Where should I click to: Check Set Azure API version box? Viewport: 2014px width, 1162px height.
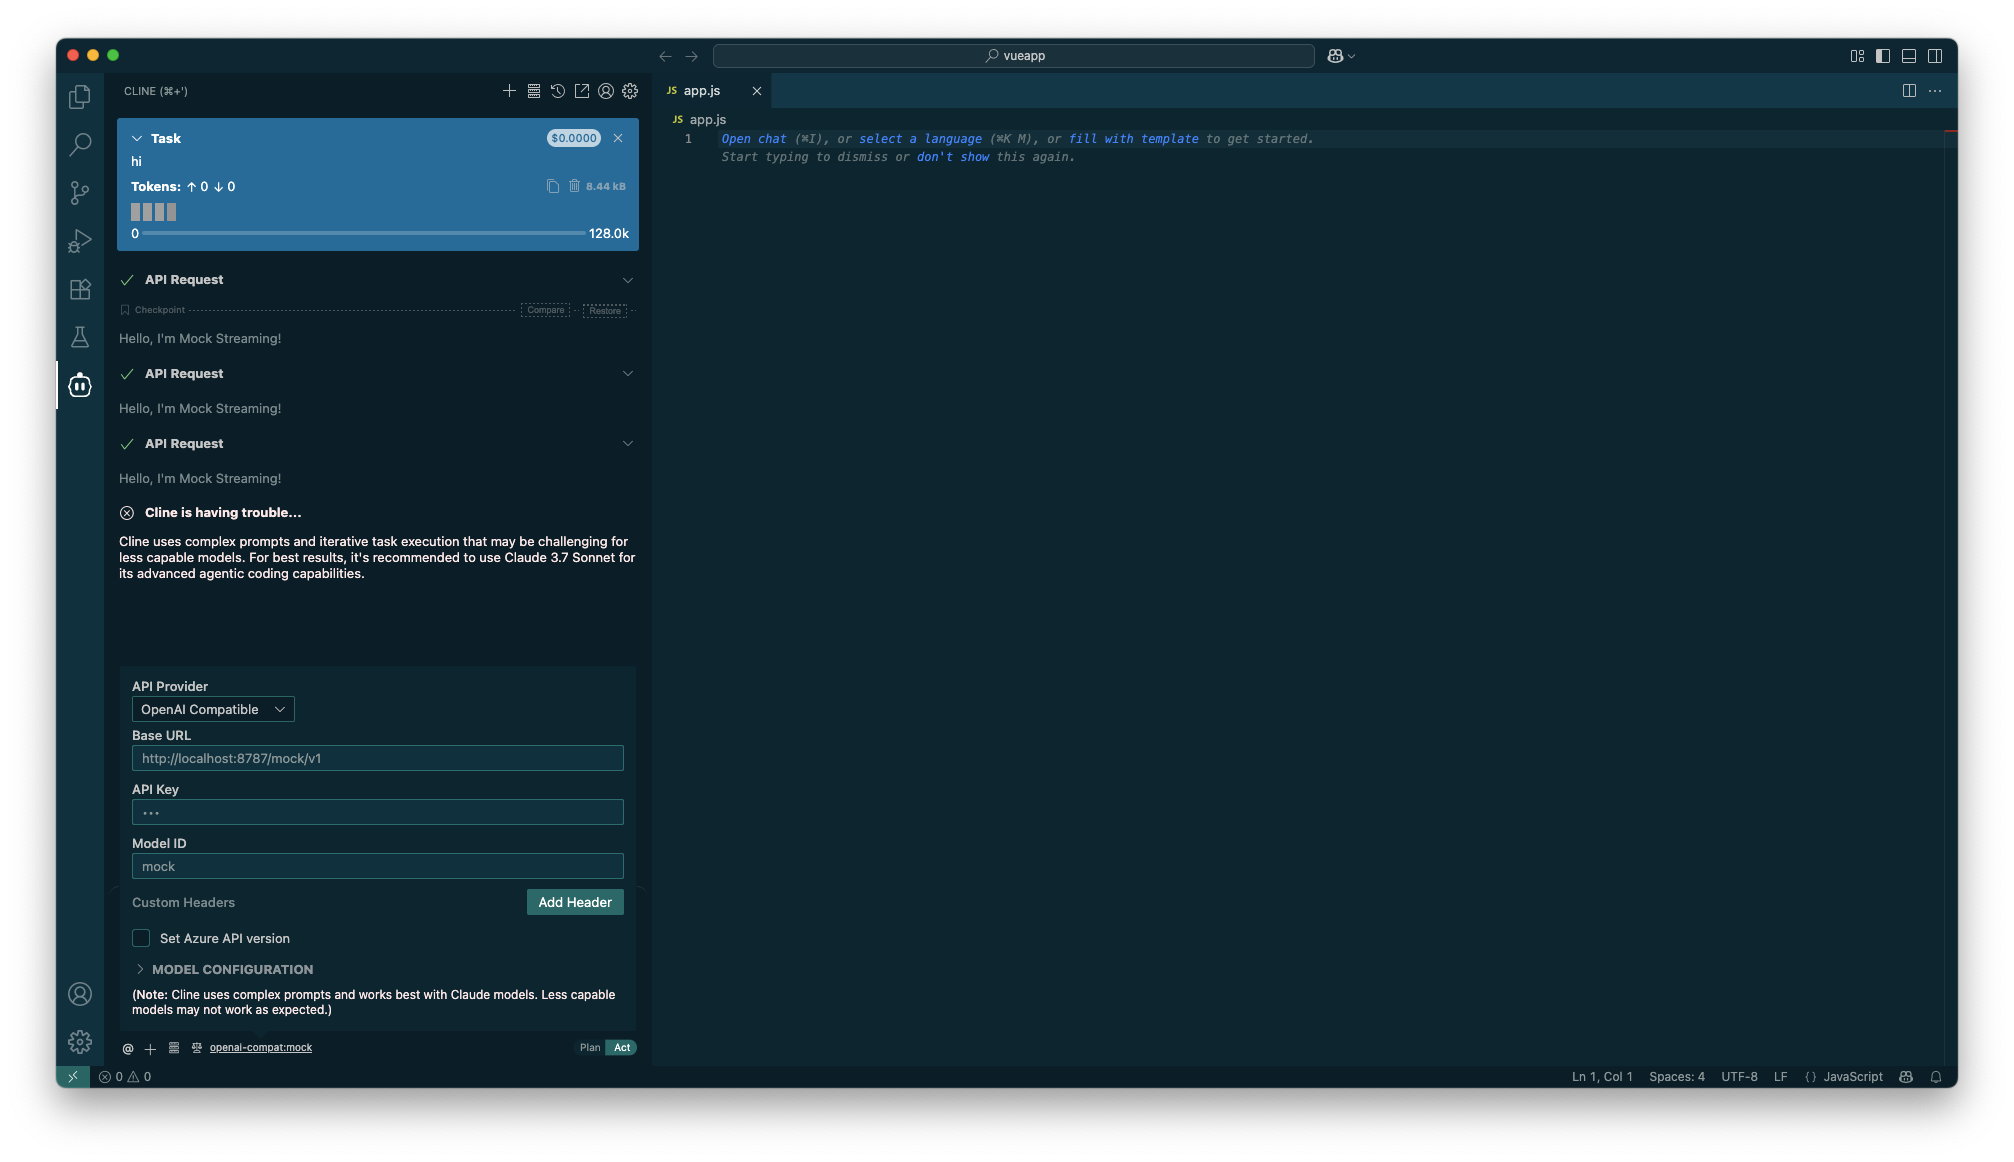coord(141,938)
